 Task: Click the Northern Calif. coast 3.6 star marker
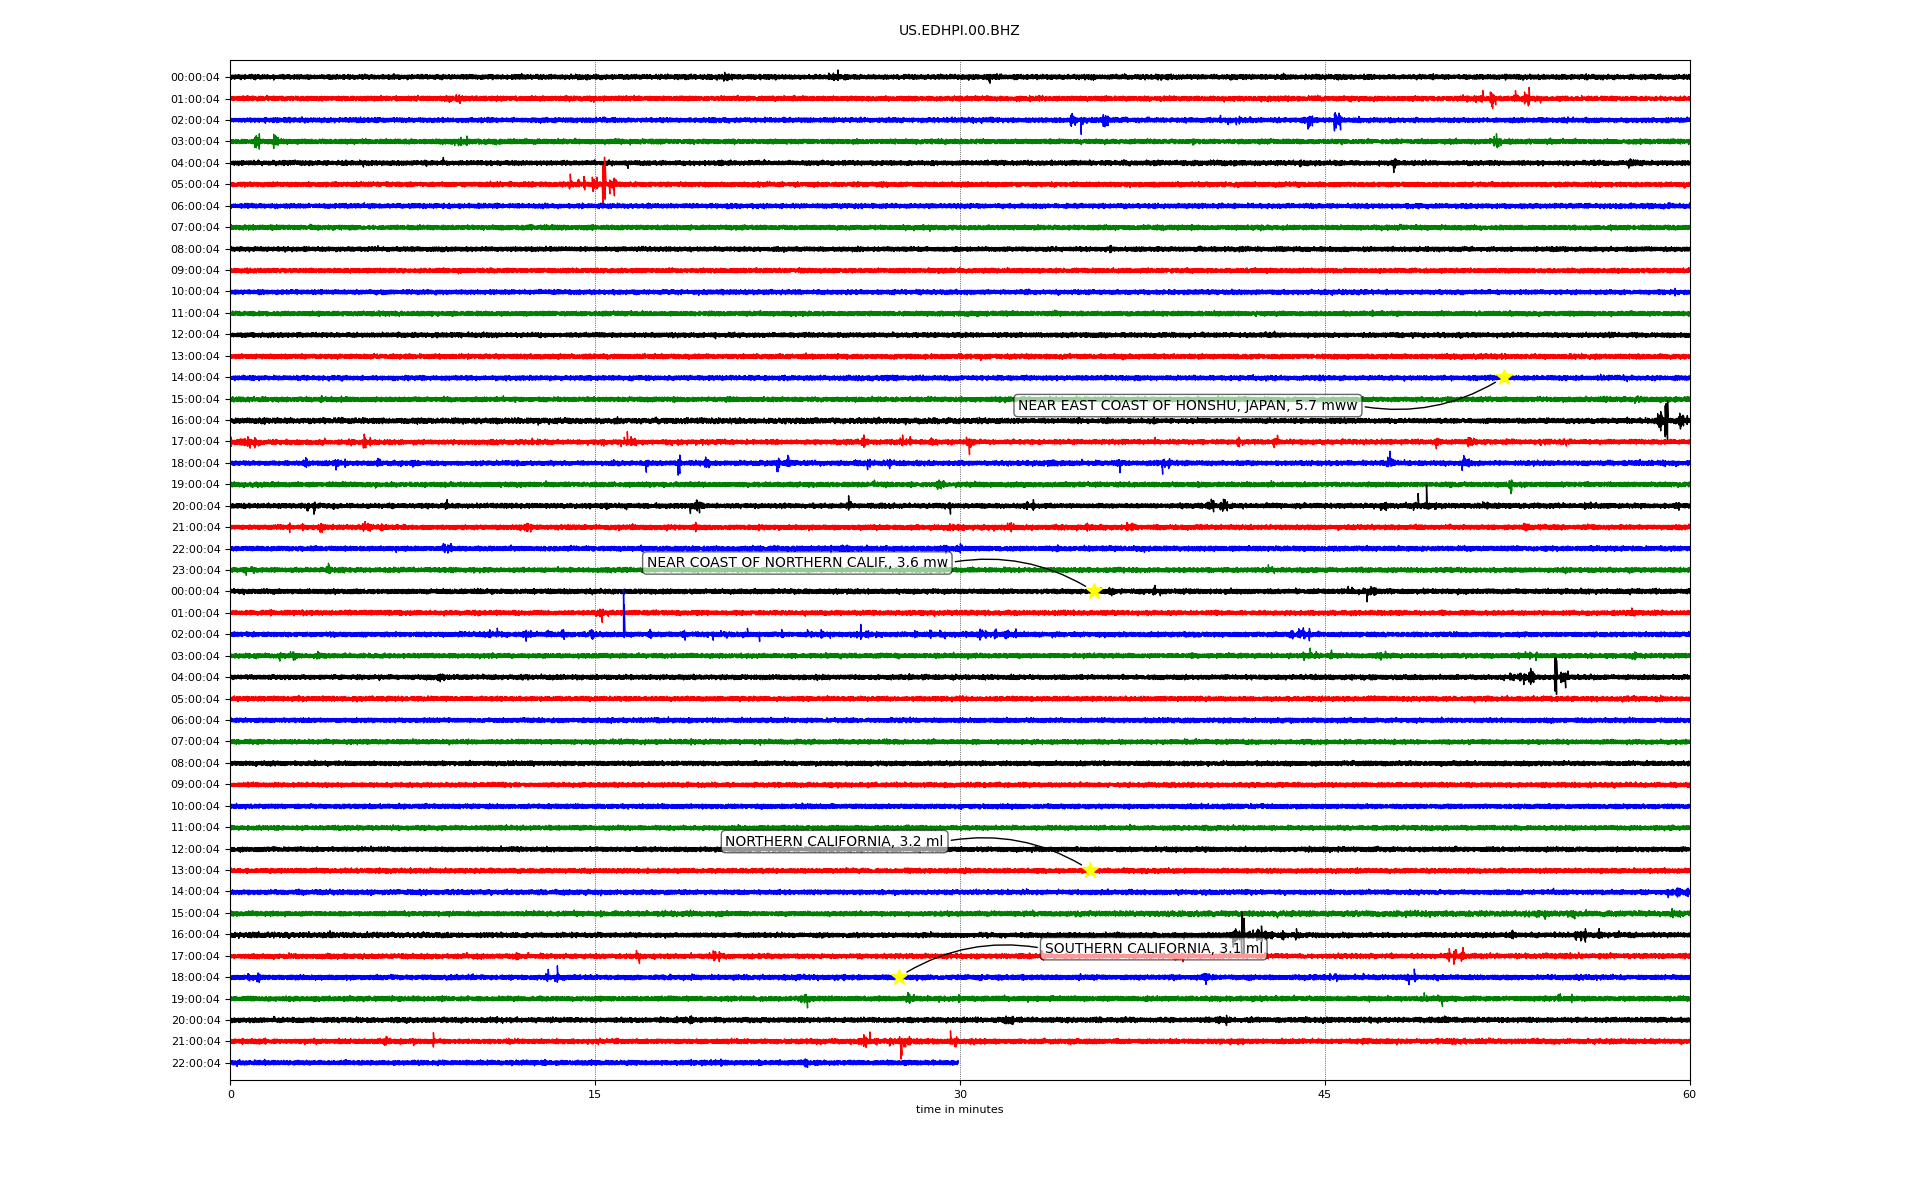(1094, 591)
